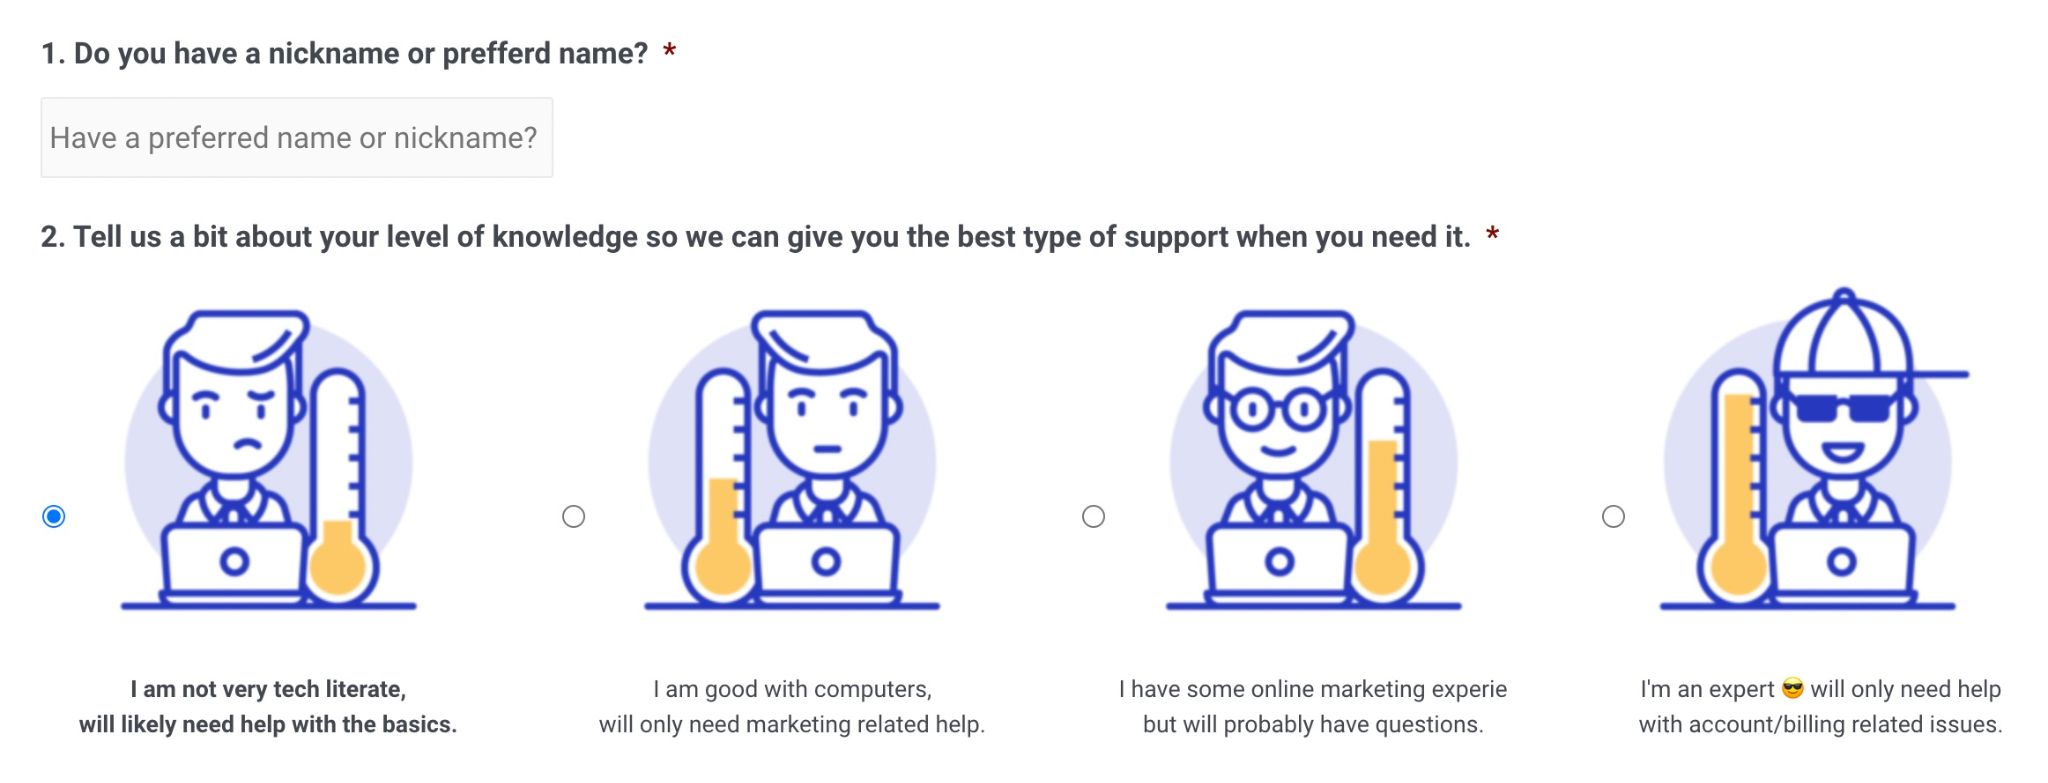Choose the 'good with computers' radio button
This screenshot has width=2048, height=783.
(573, 516)
